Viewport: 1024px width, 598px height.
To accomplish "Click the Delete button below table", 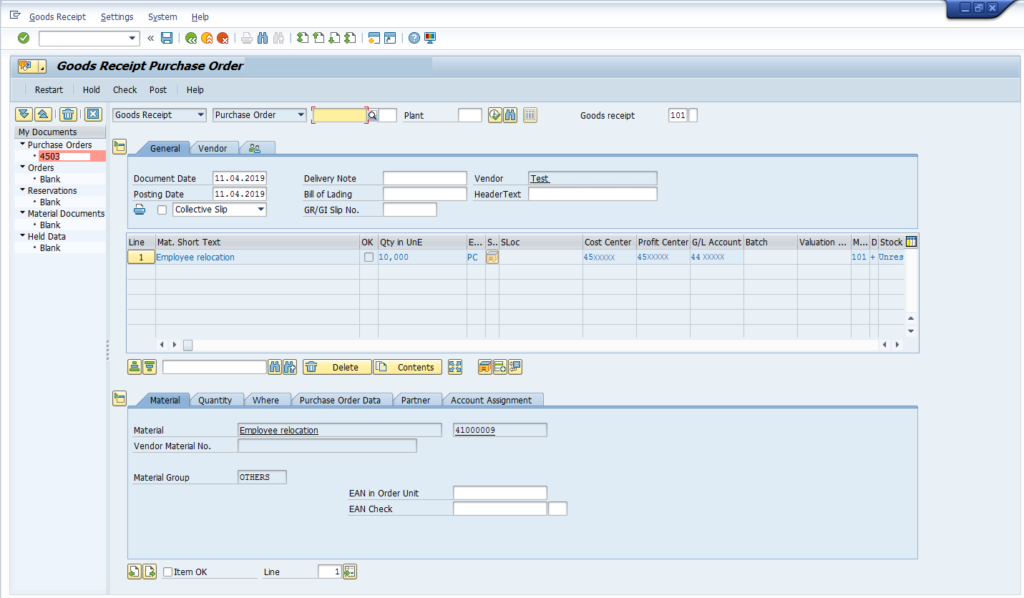I will pyautogui.click(x=337, y=367).
